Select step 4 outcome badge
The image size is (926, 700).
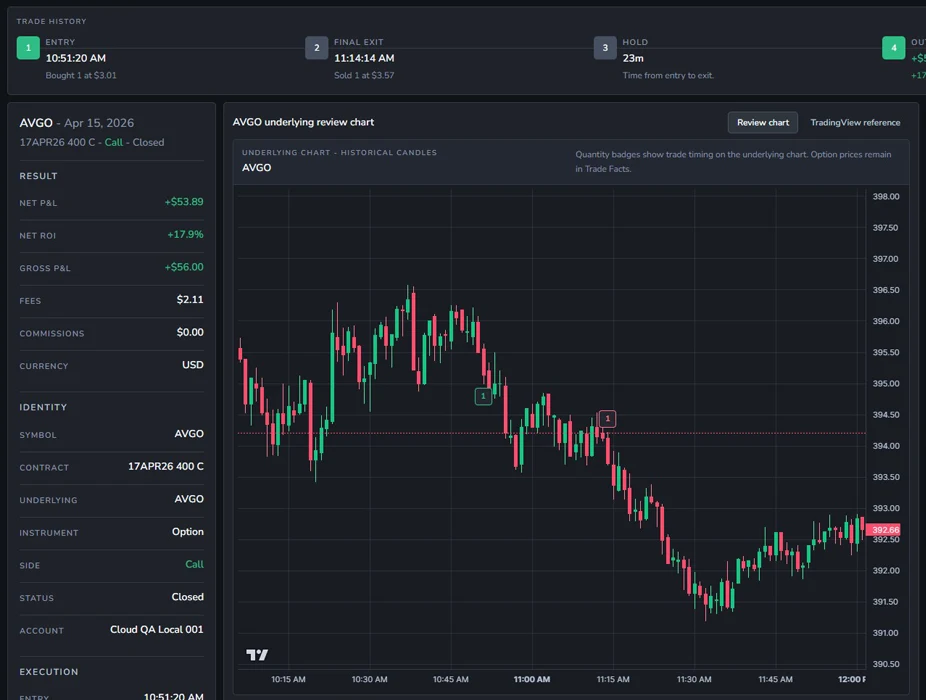(893, 48)
